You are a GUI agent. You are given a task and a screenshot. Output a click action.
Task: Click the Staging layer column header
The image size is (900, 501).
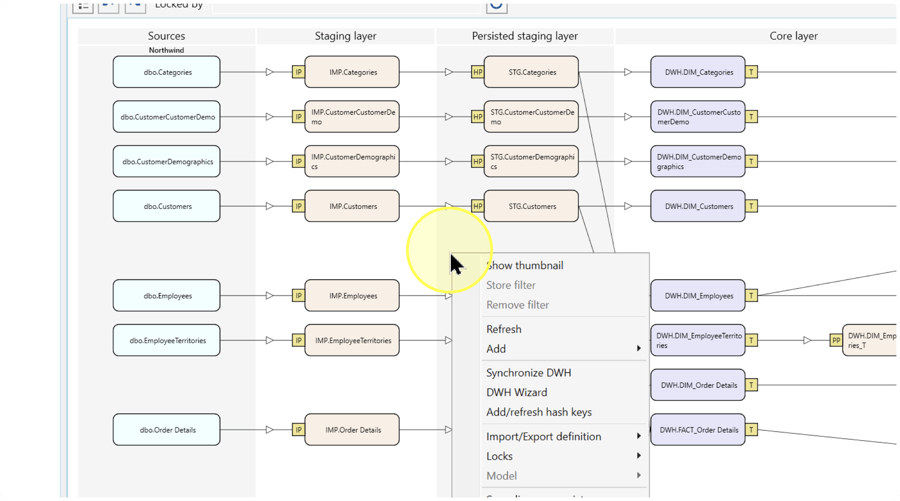coord(346,36)
